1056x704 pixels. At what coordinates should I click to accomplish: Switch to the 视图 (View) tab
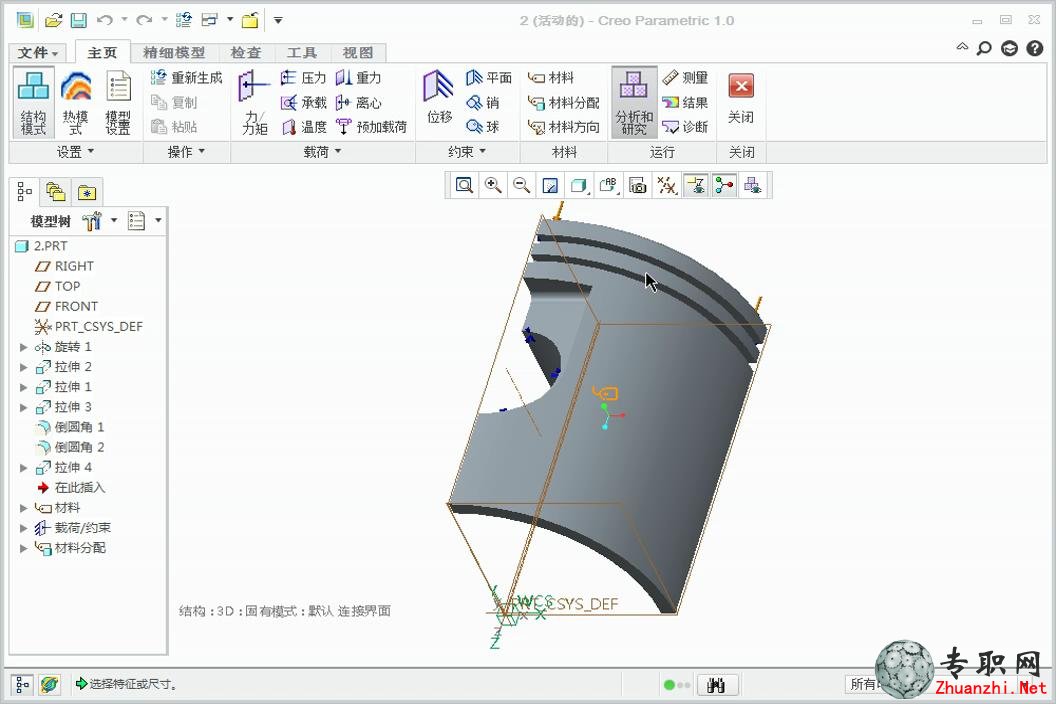point(357,53)
